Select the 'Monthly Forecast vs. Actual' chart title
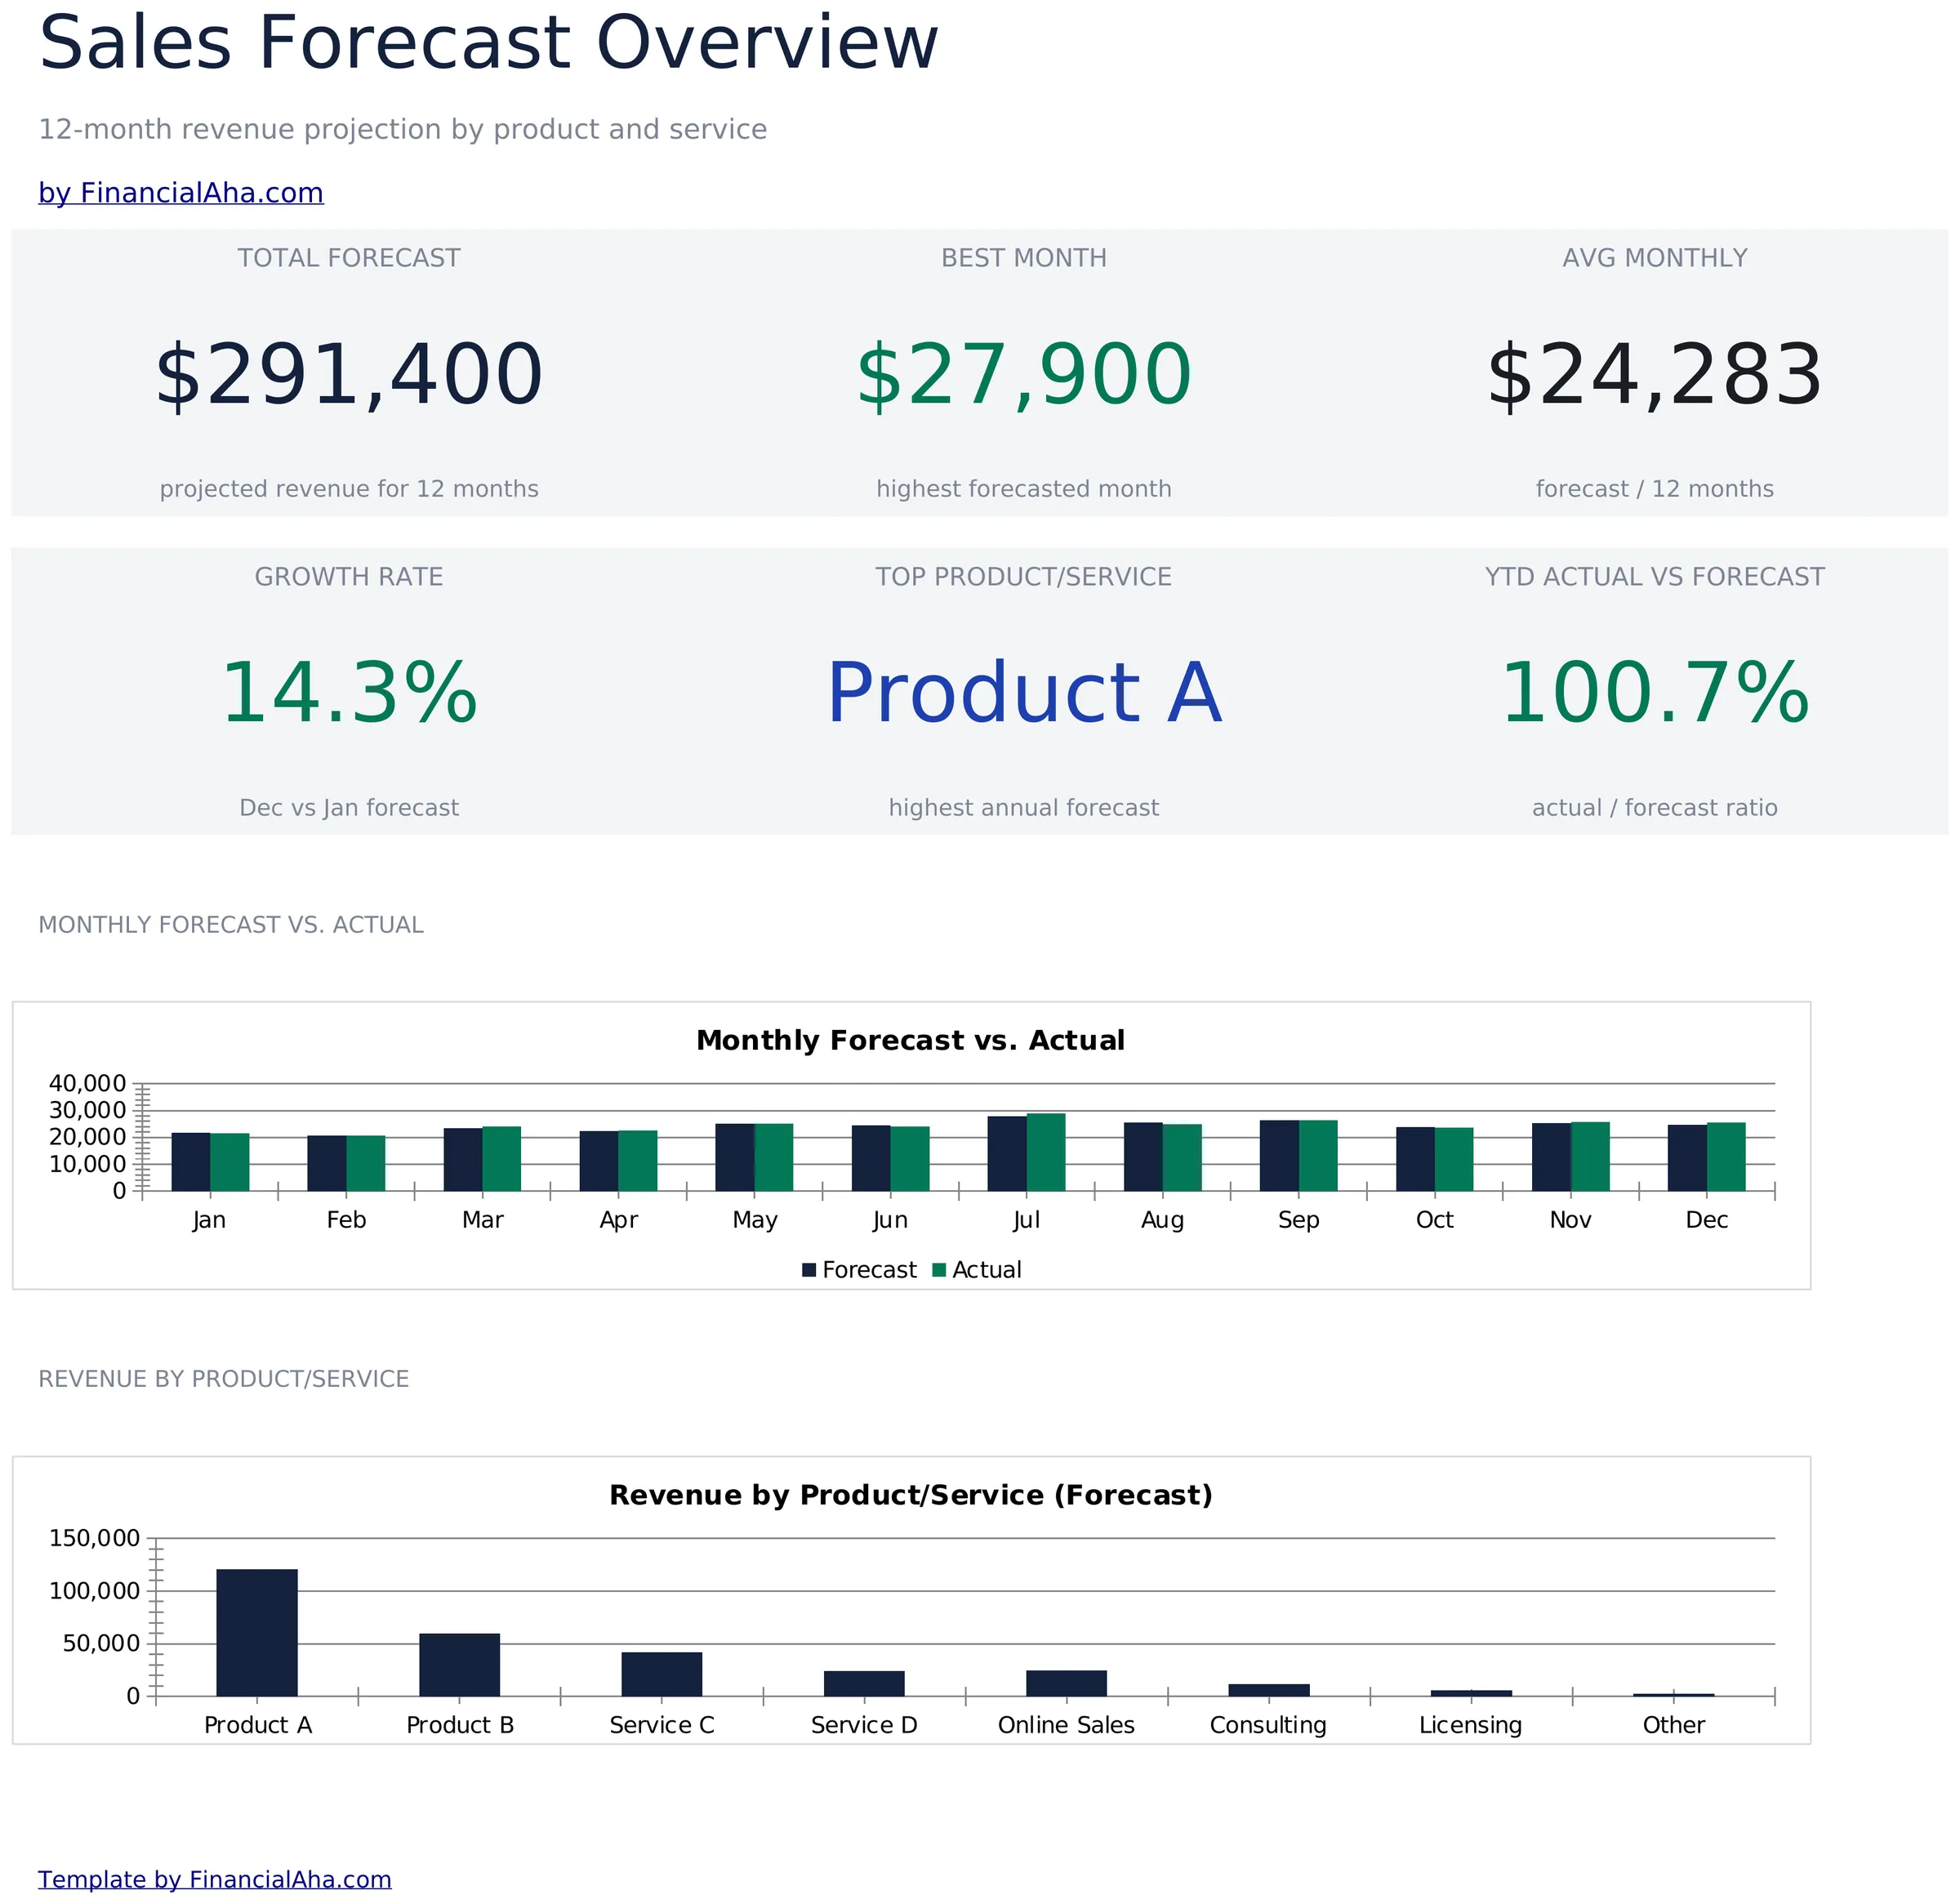The width and height of the screenshot is (1960, 1904). [x=910, y=1040]
